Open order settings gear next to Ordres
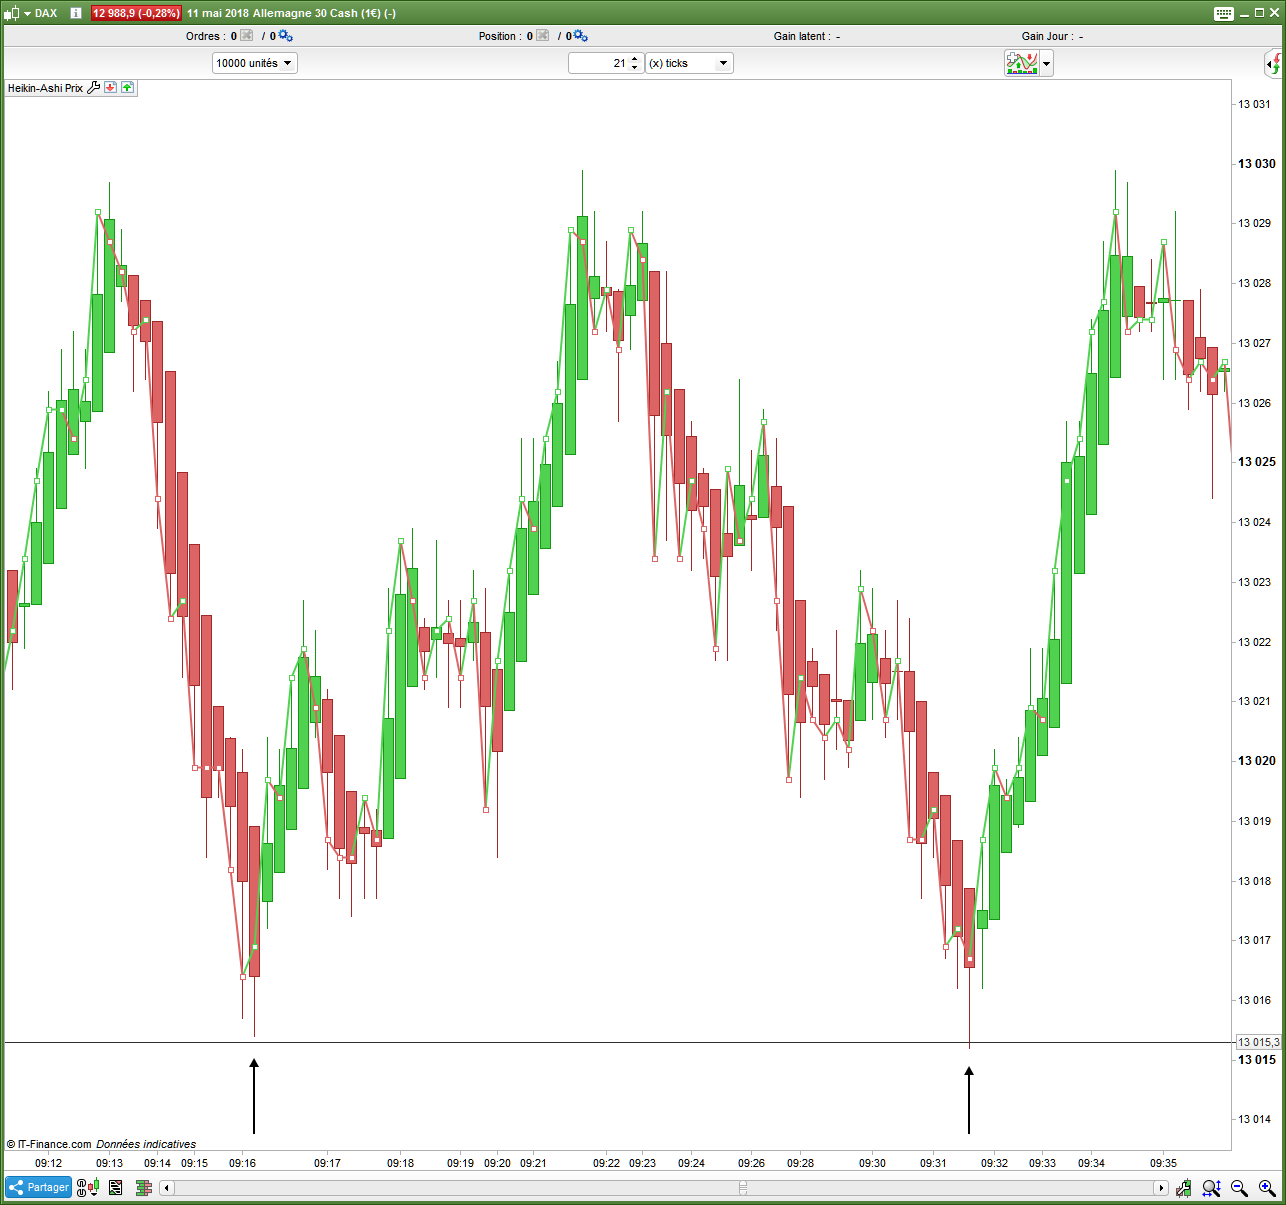The width and height of the screenshot is (1286, 1205). tap(285, 36)
